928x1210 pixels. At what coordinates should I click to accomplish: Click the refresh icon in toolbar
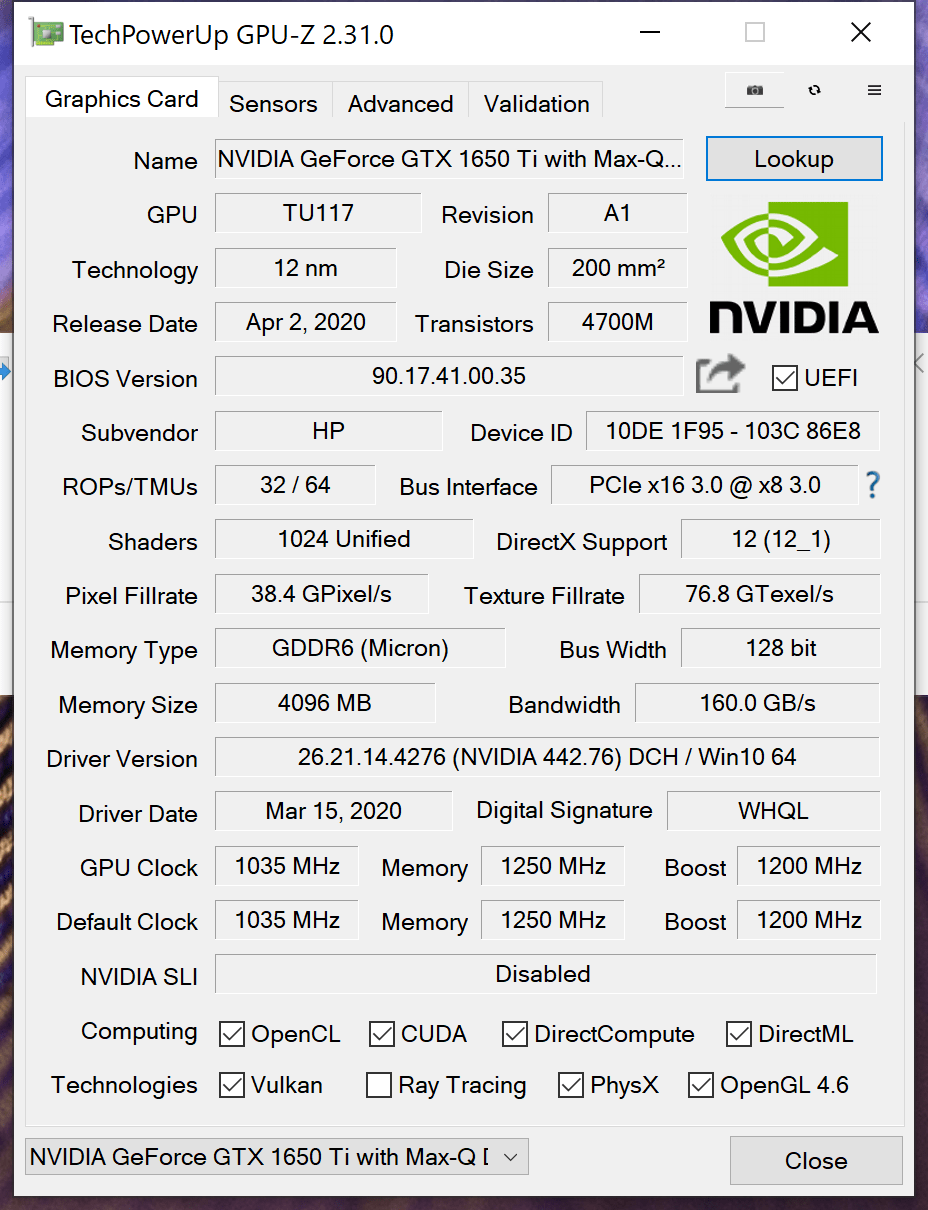tap(815, 90)
